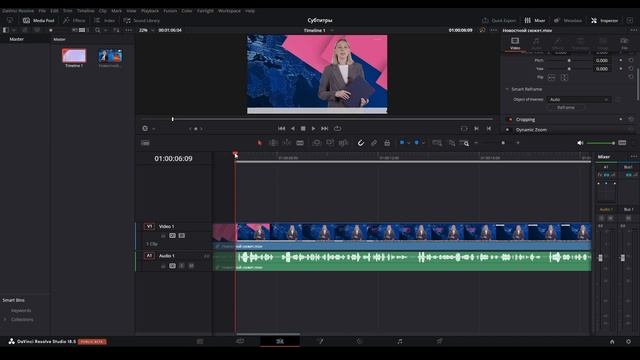Click the Reframe button
The width and height of the screenshot is (640, 360).
[x=566, y=108]
